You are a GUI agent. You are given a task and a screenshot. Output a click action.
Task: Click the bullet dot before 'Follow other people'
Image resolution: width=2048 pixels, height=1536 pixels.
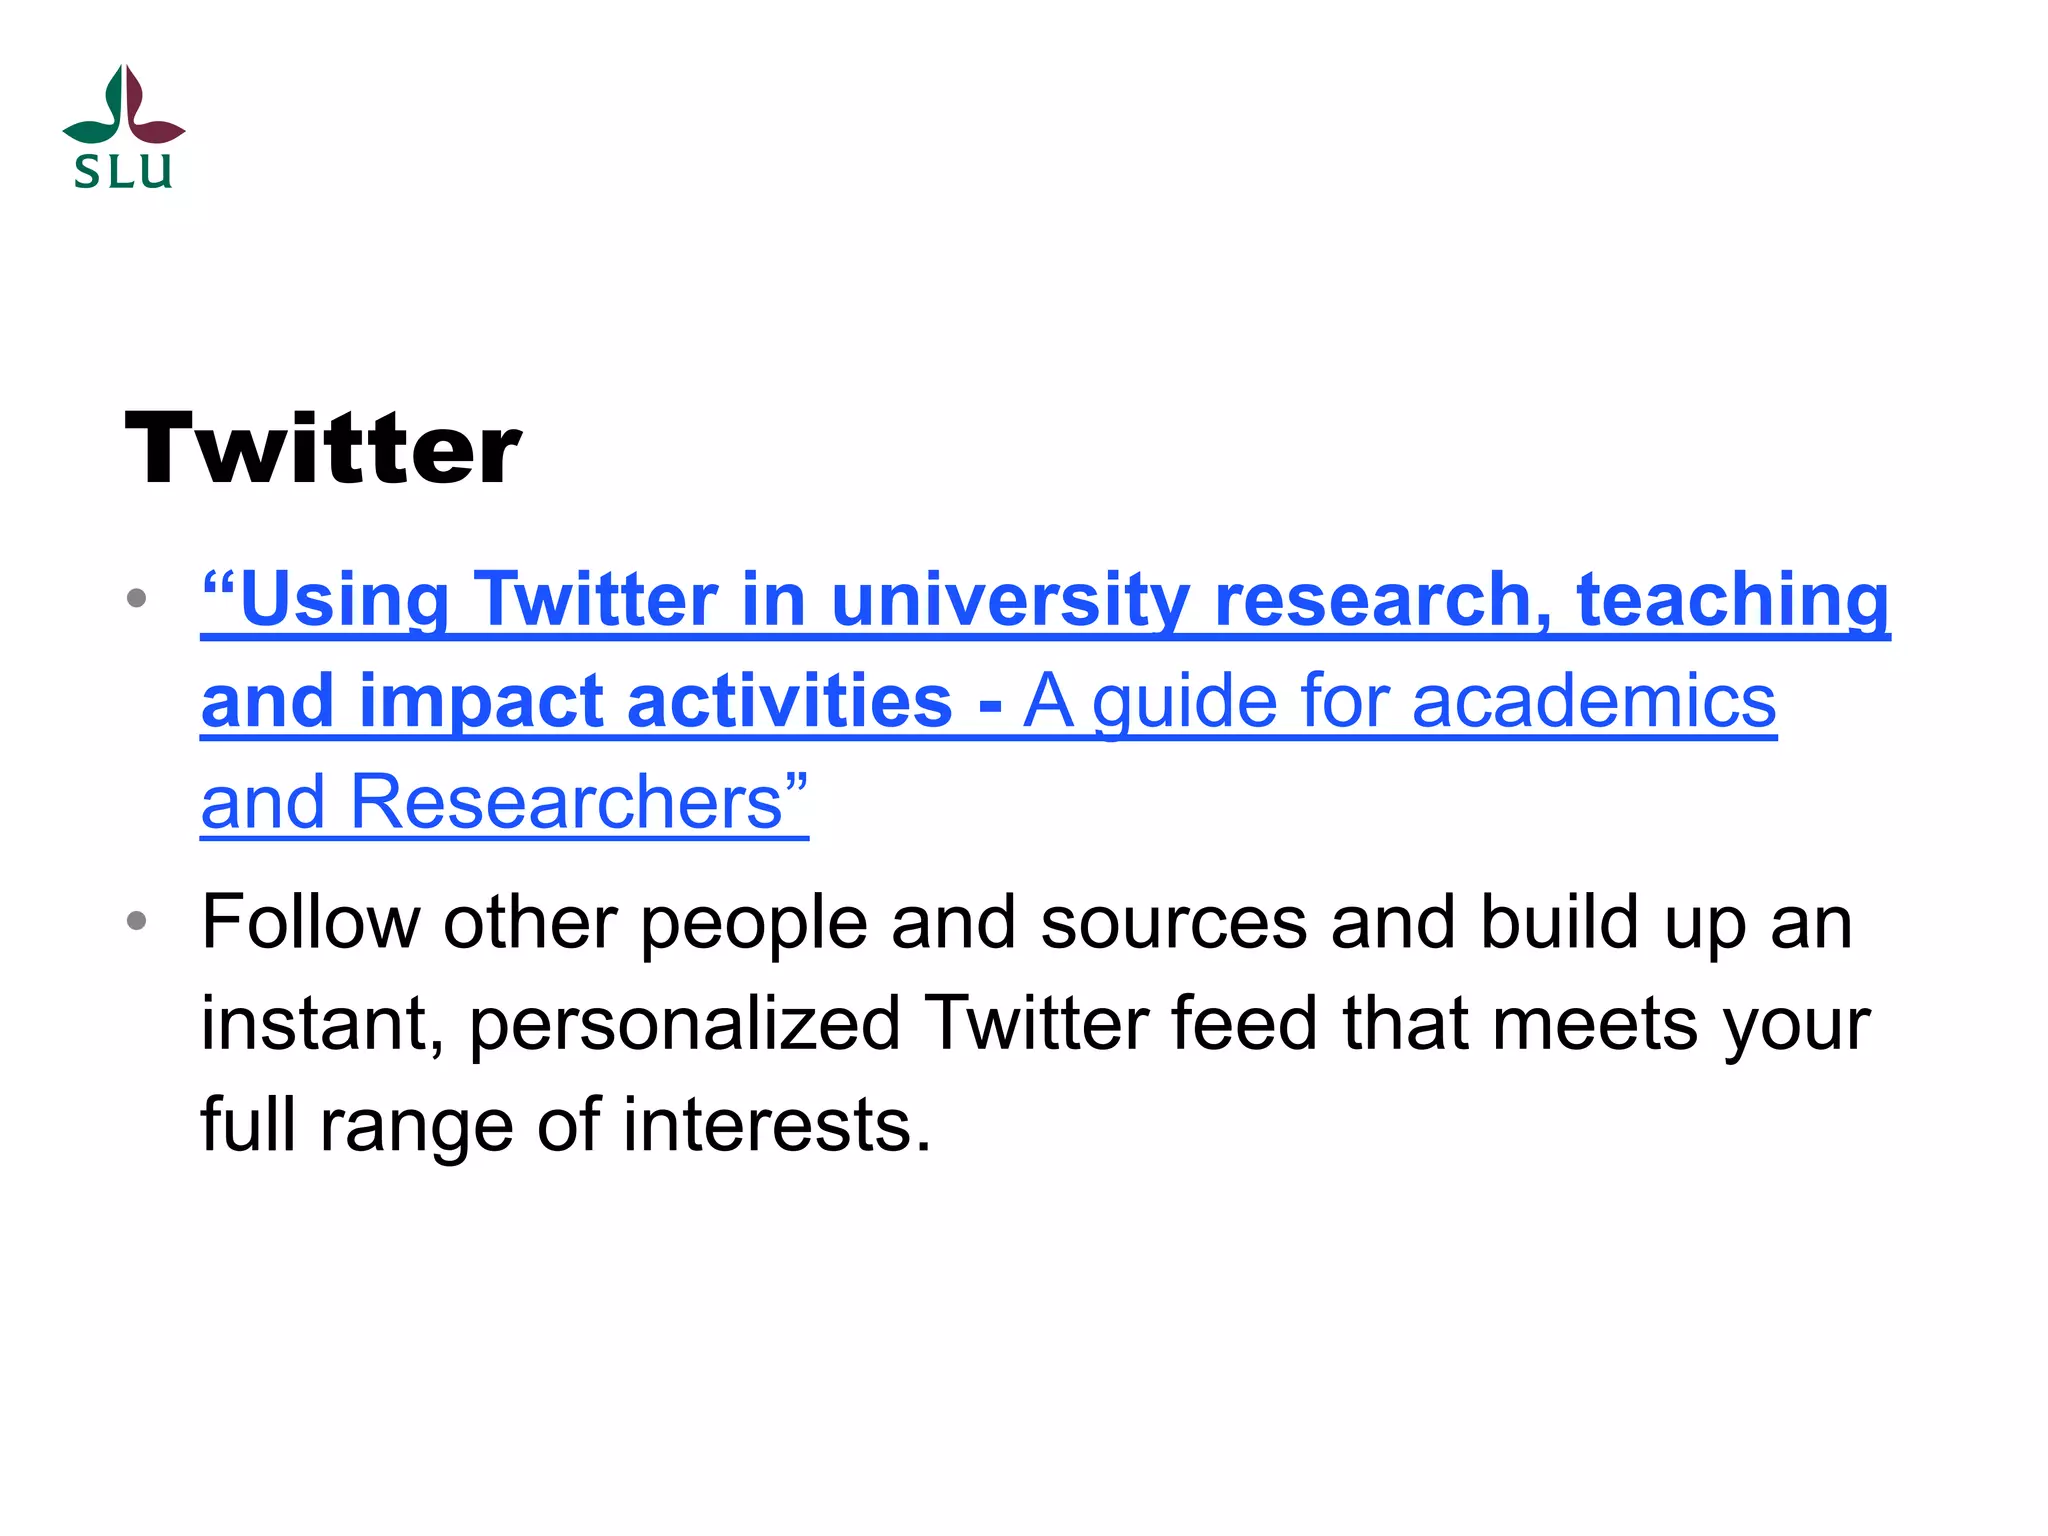point(137,920)
